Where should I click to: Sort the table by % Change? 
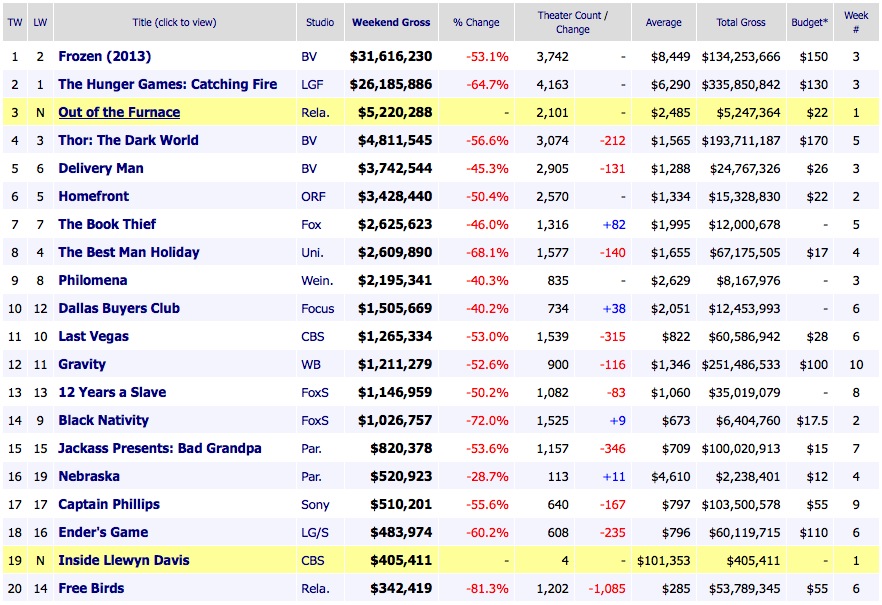476,21
